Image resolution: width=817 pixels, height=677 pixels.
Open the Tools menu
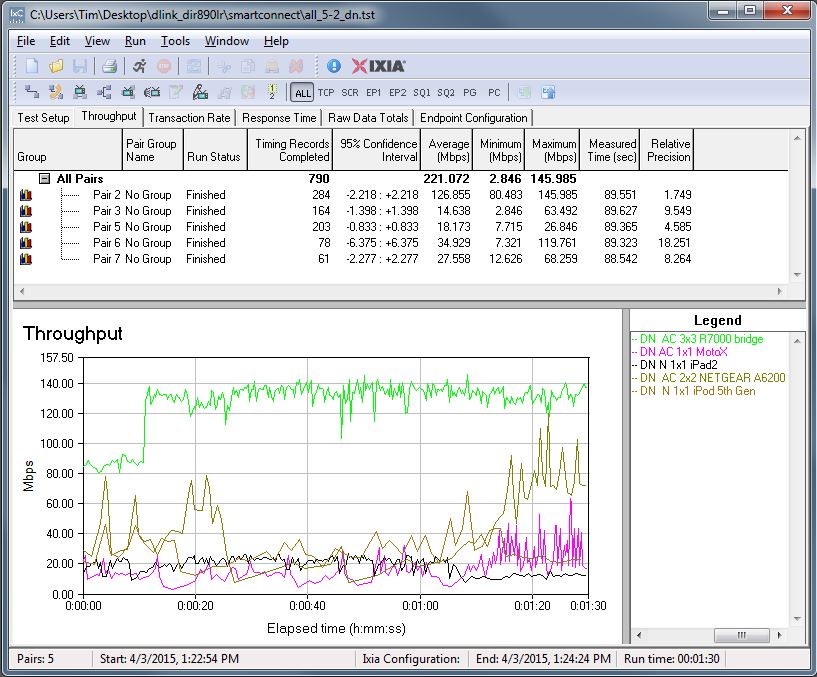coord(175,41)
